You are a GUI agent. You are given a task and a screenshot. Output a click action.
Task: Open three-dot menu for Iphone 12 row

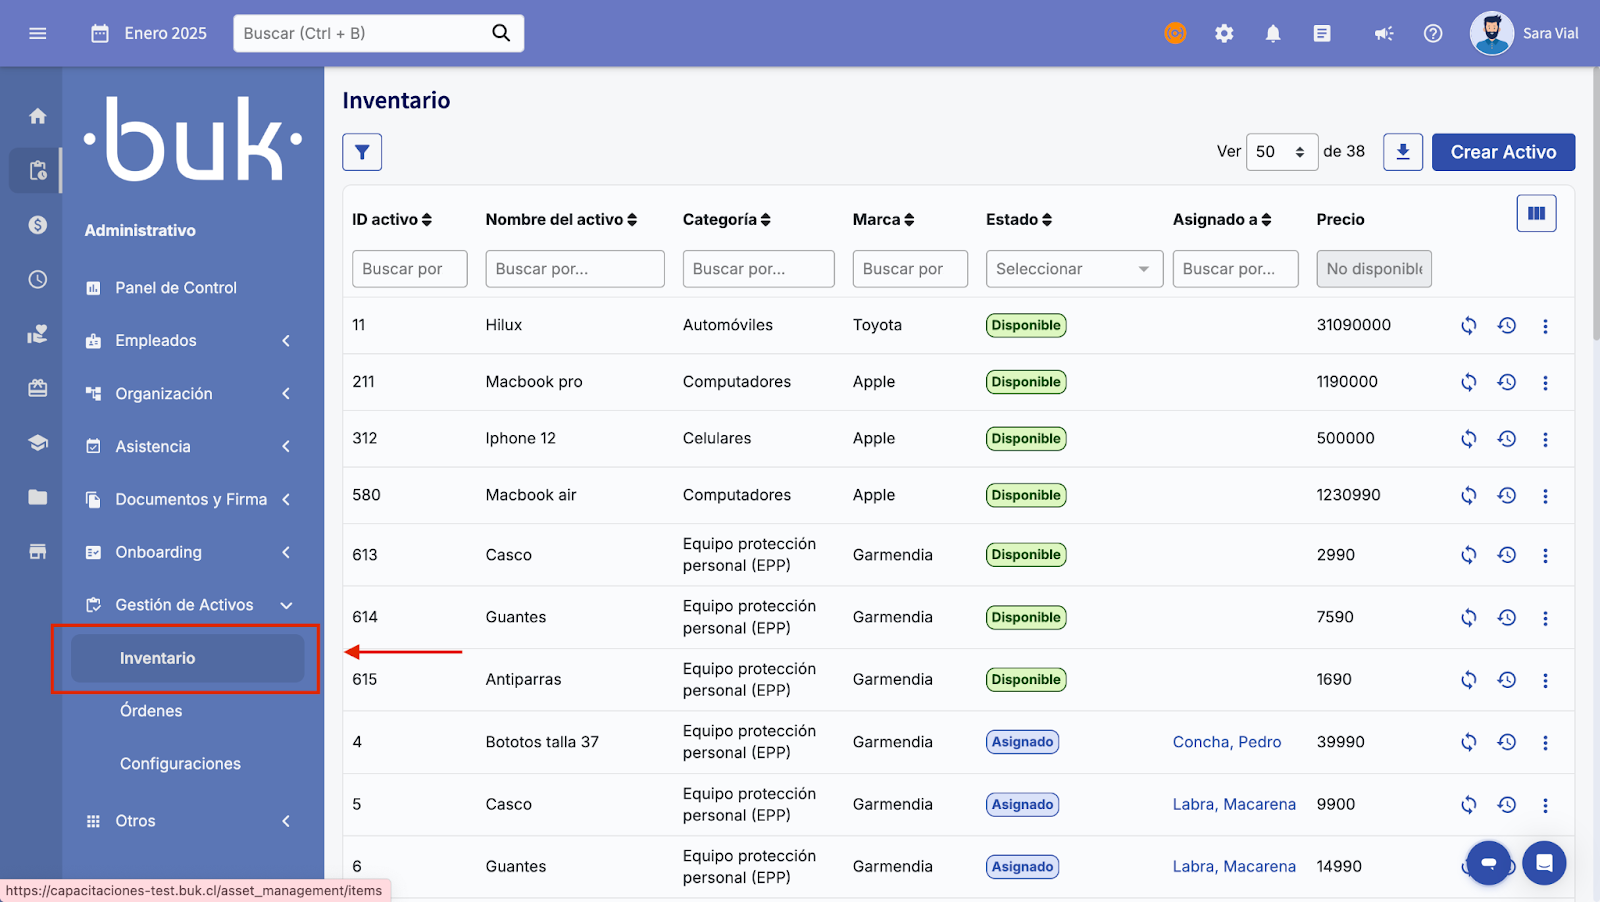coord(1545,439)
